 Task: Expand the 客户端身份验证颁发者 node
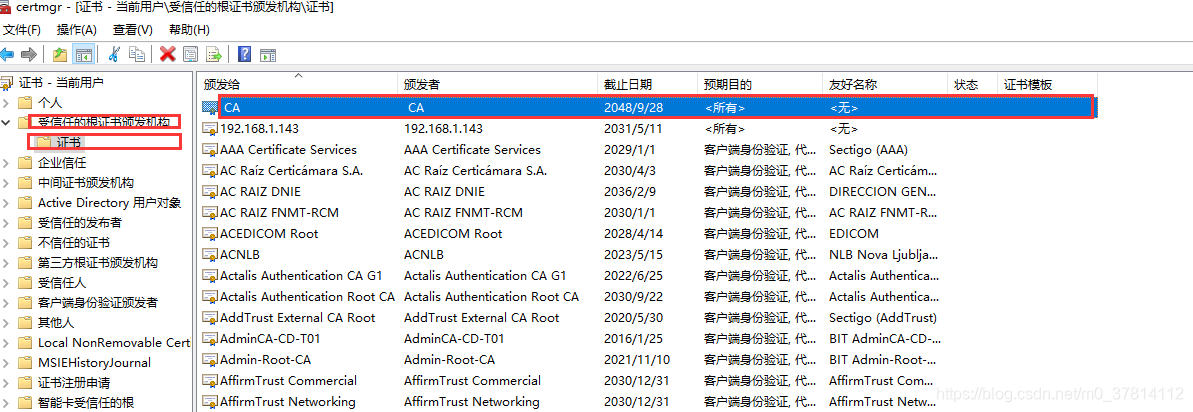[x=6, y=303]
